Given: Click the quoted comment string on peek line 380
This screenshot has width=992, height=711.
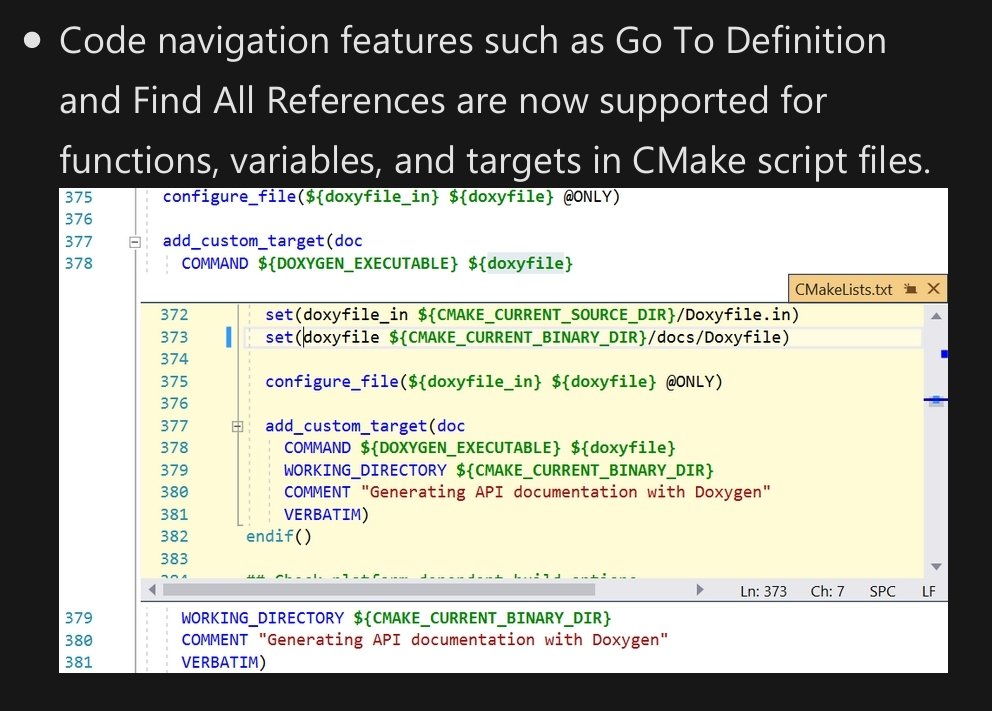Looking at the screenshot, I should 566,492.
